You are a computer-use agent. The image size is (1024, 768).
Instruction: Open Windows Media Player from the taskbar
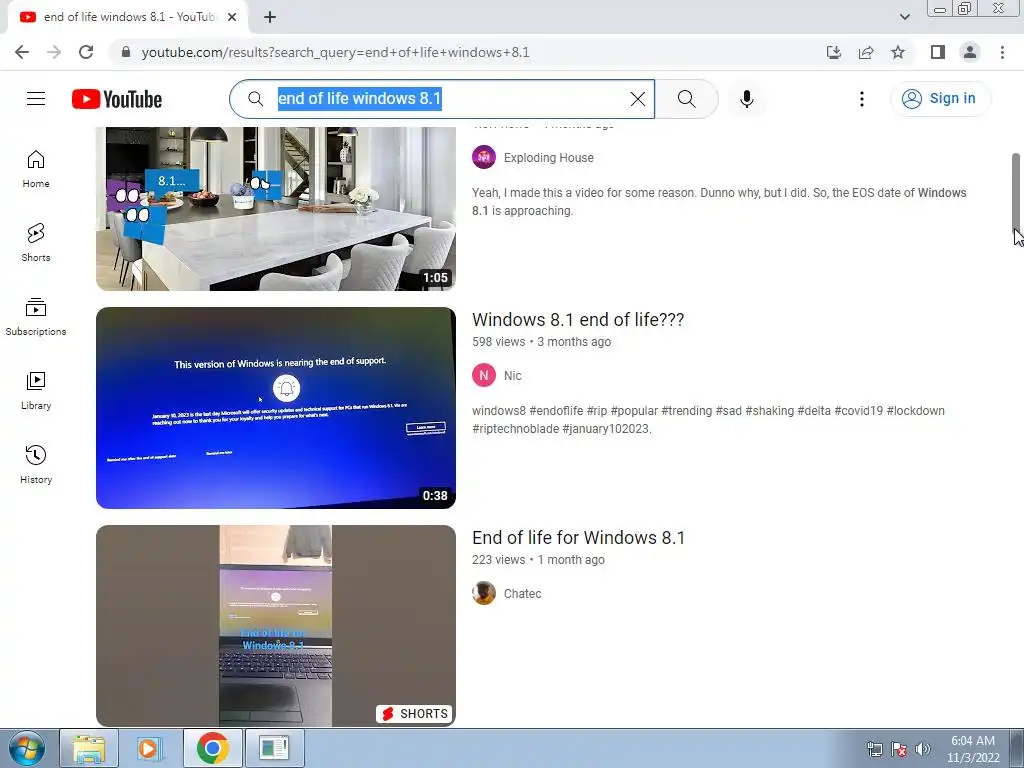[150, 748]
